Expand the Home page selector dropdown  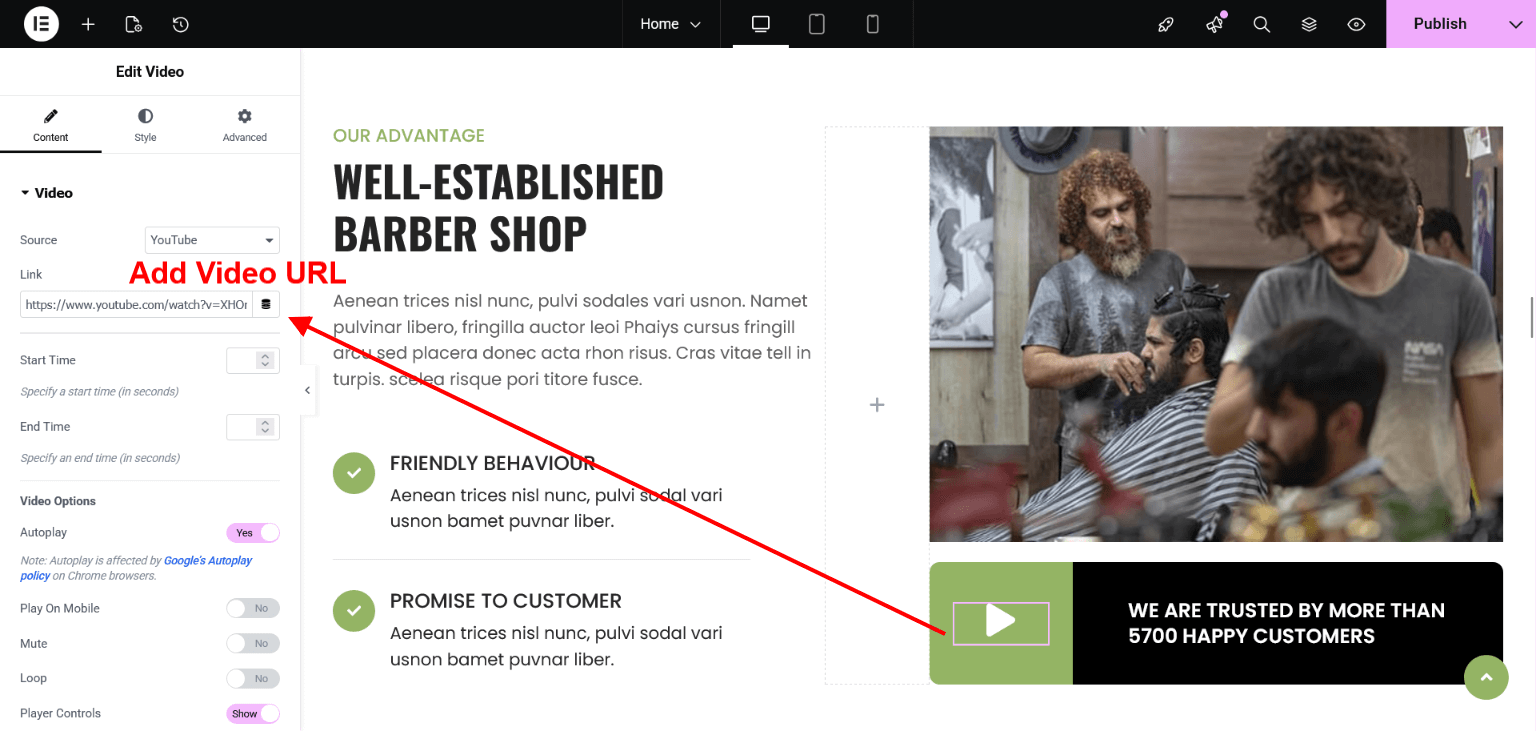670,24
